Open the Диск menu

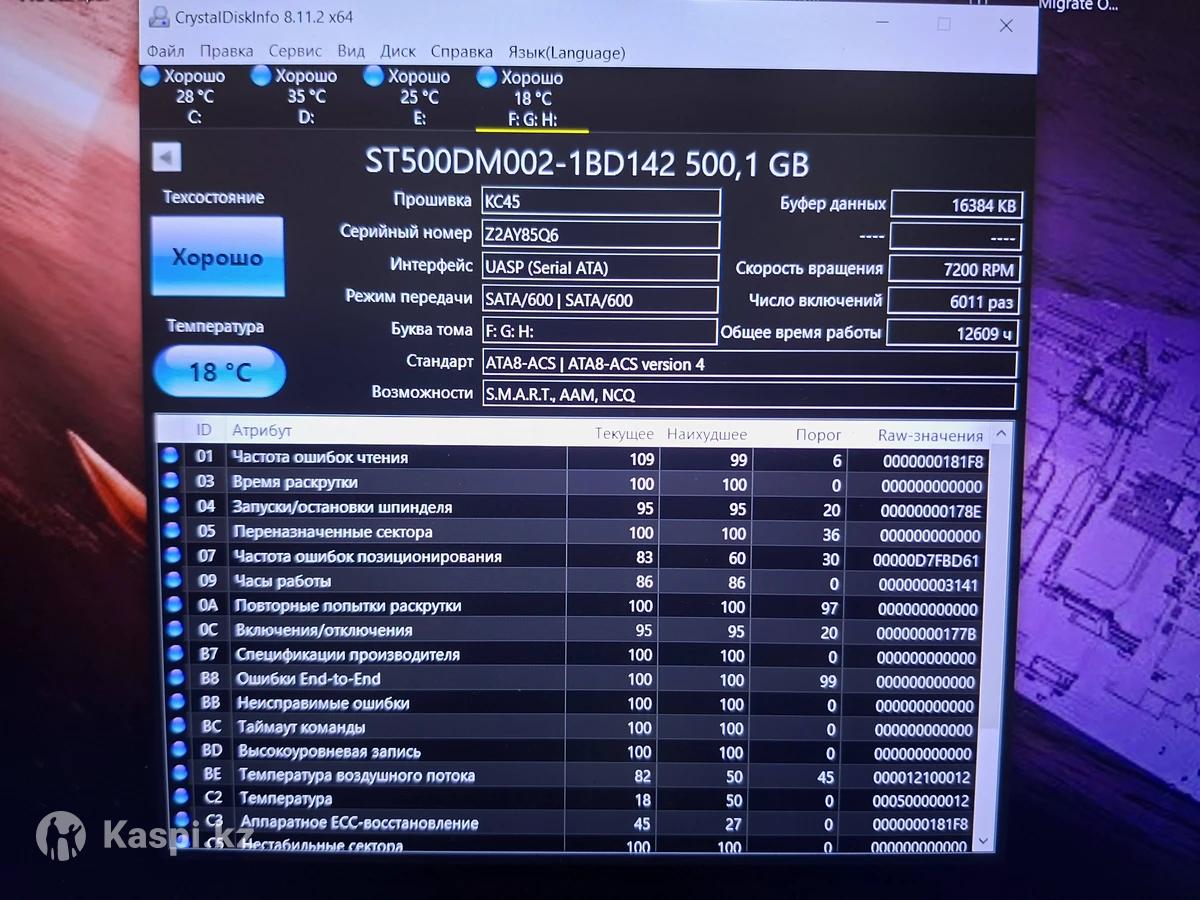pos(398,51)
